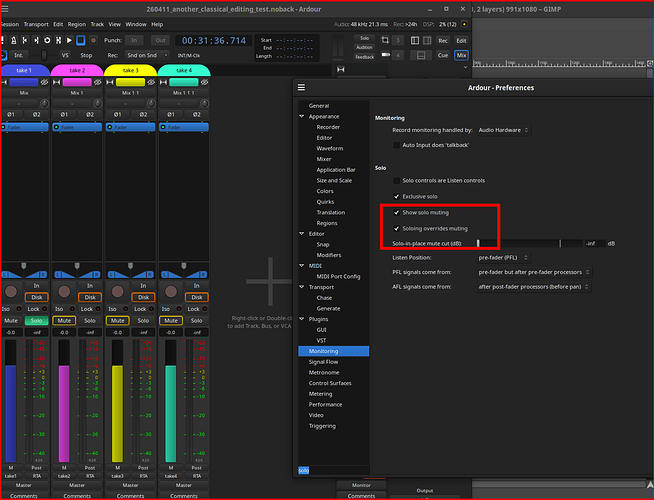The height and width of the screenshot is (500, 654).
Task: Click the Edit window button
Action: [x=461, y=40]
